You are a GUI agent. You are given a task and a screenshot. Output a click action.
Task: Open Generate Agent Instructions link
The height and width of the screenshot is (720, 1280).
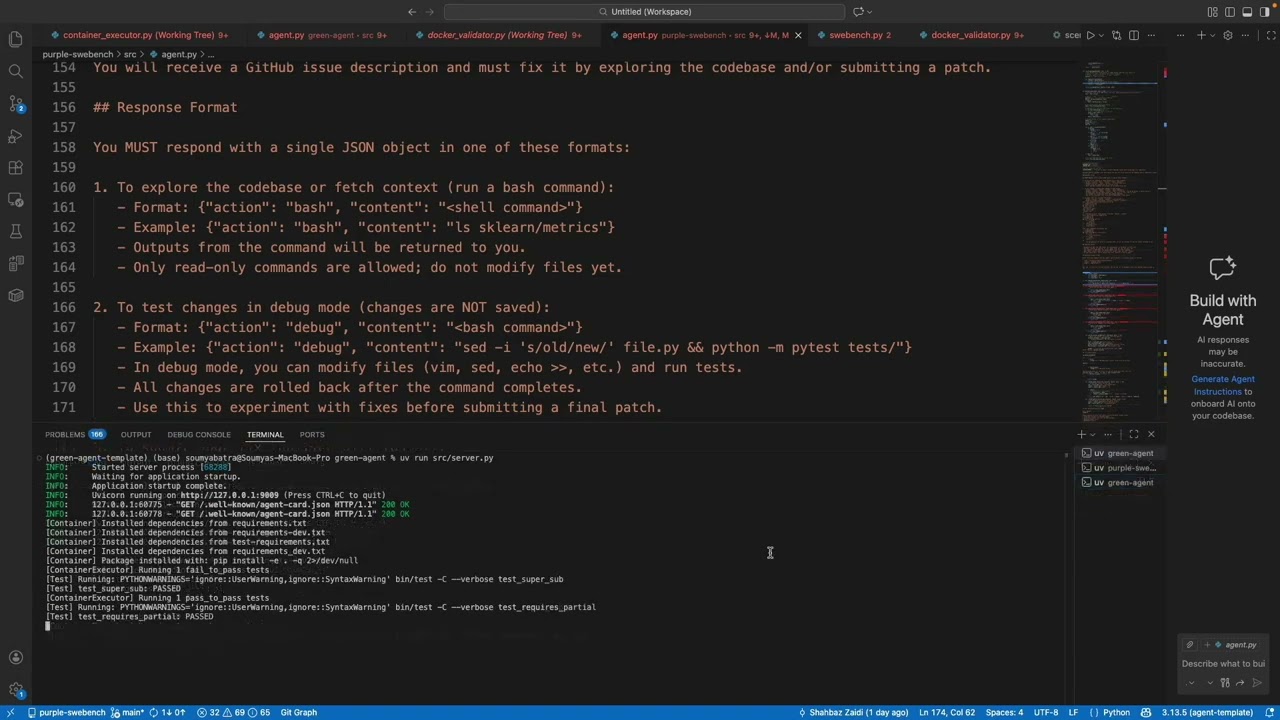[1223, 385]
